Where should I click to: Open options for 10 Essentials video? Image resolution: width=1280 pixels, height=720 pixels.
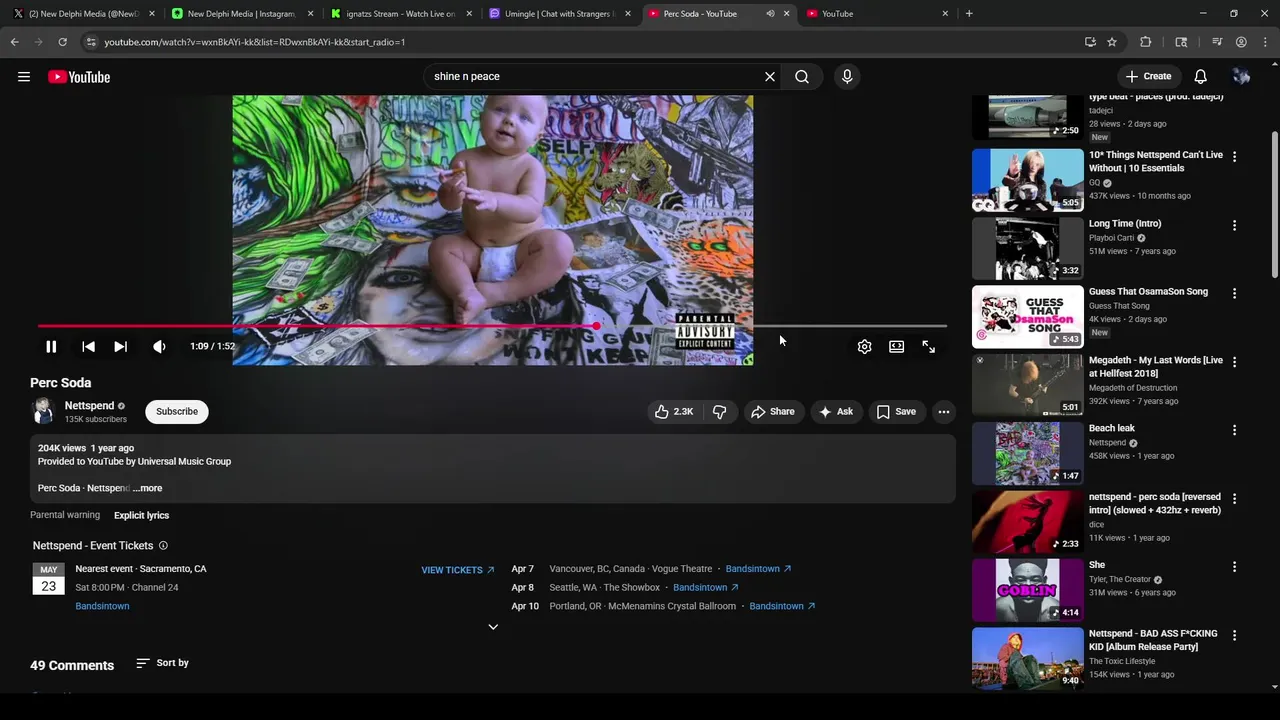(x=1234, y=157)
